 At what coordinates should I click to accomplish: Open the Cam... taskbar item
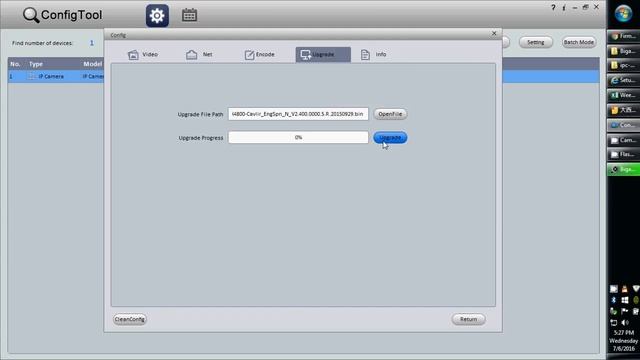click(x=623, y=140)
